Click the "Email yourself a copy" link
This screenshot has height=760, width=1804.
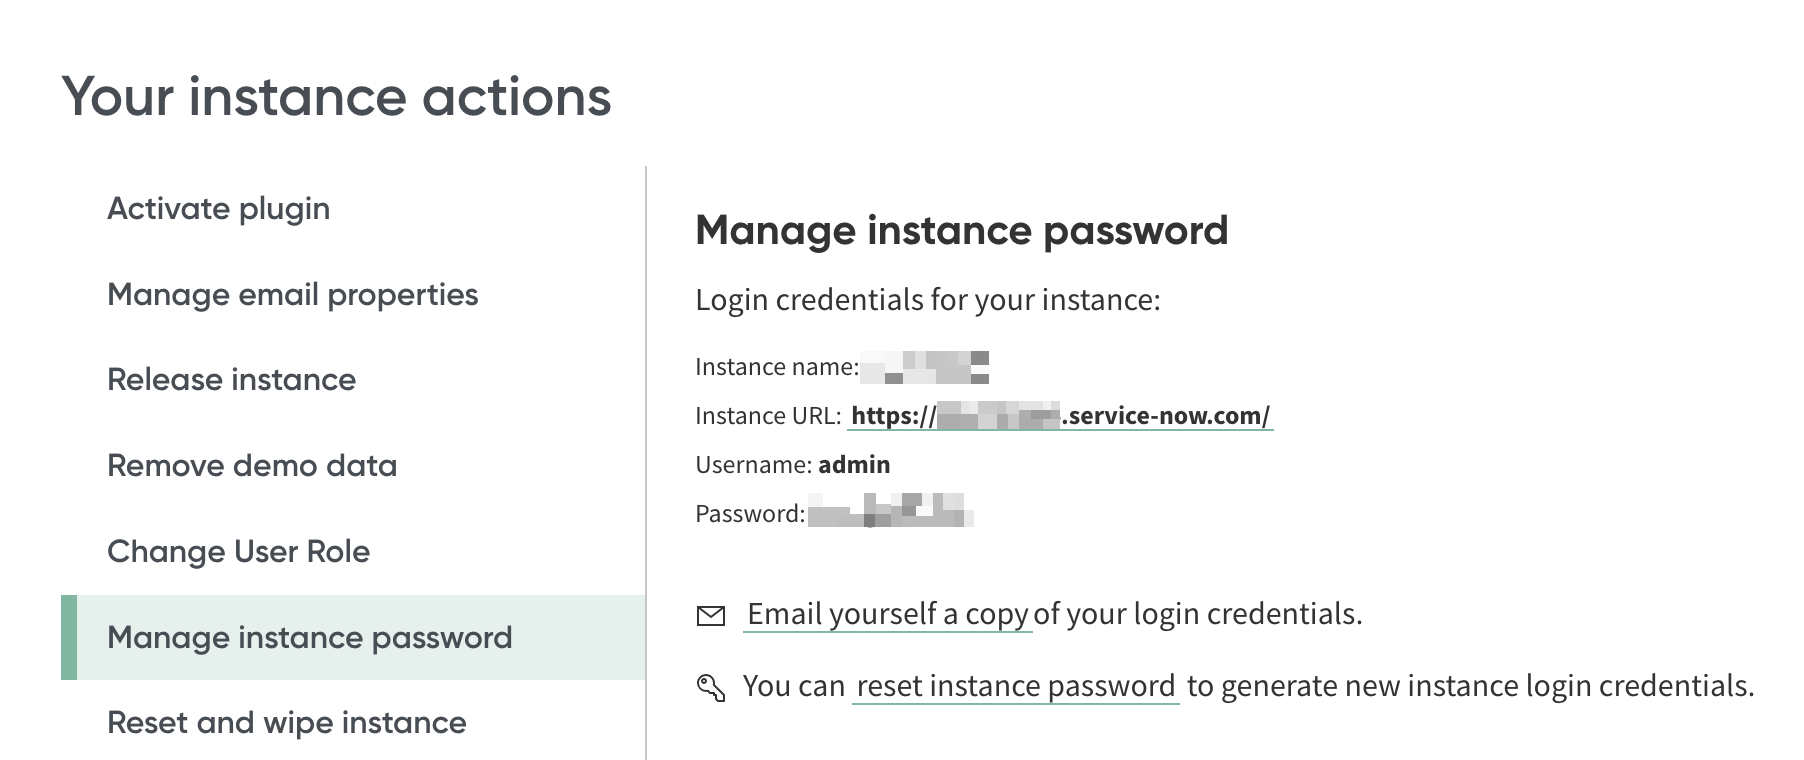coord(887,614)
